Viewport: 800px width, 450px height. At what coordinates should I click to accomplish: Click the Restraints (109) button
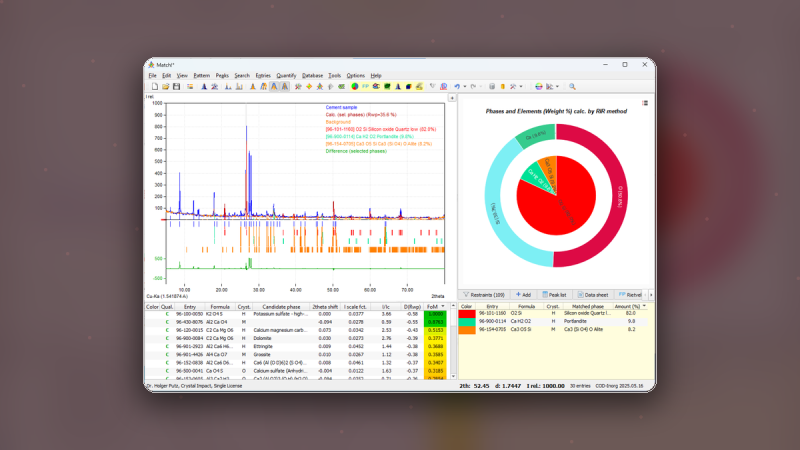pyautogui.click(x=484, y=295)
